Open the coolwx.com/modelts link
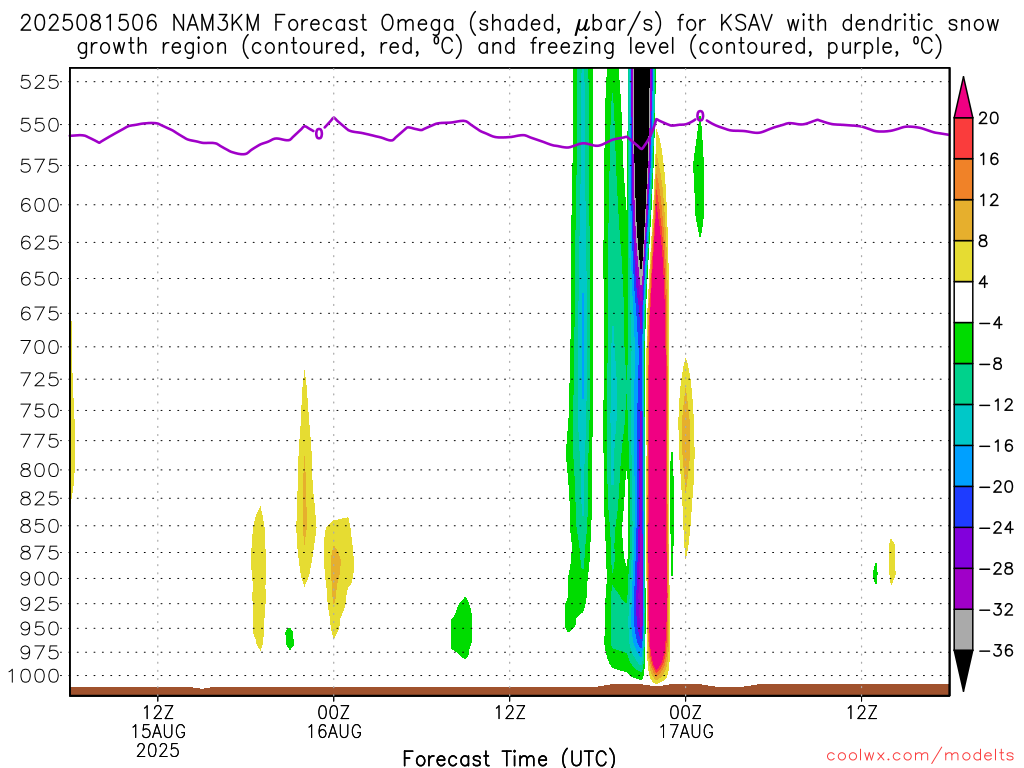 [x=920, y=755]
